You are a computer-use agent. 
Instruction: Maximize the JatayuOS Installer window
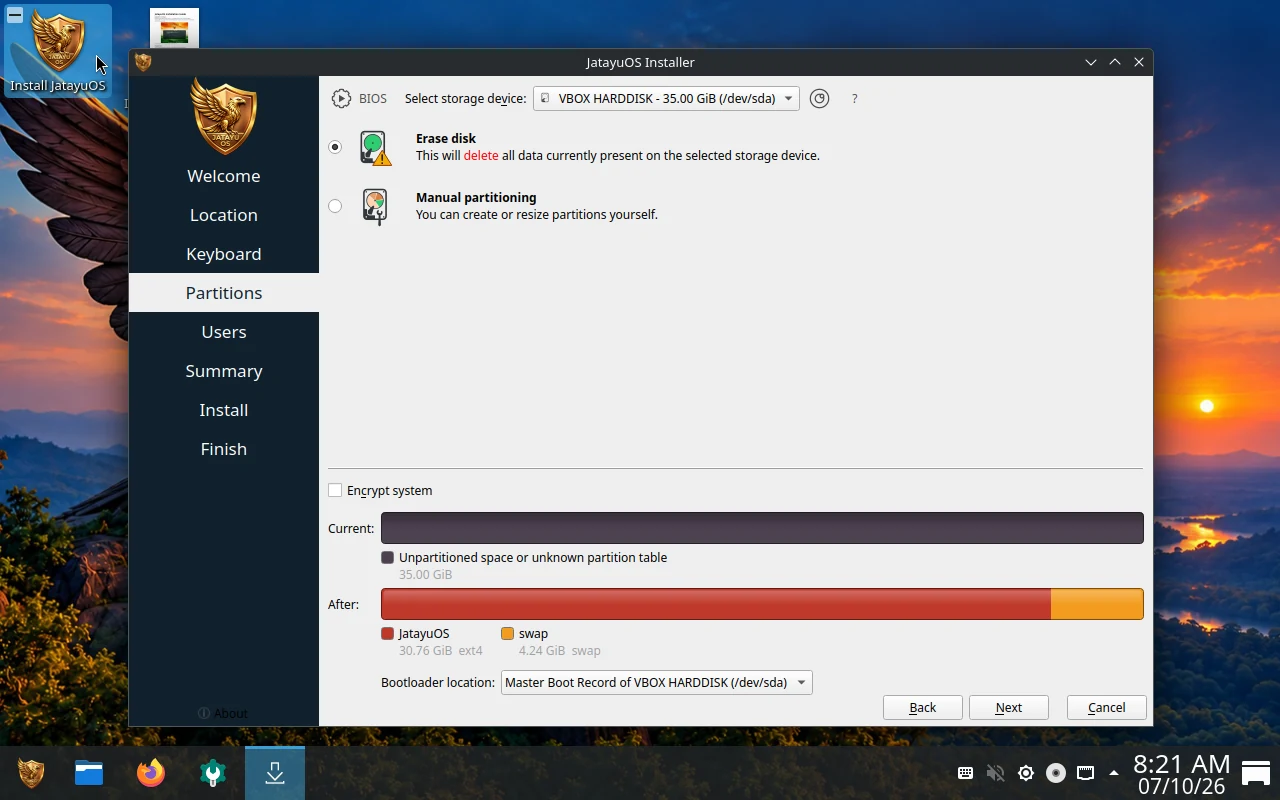point(1115,62)
